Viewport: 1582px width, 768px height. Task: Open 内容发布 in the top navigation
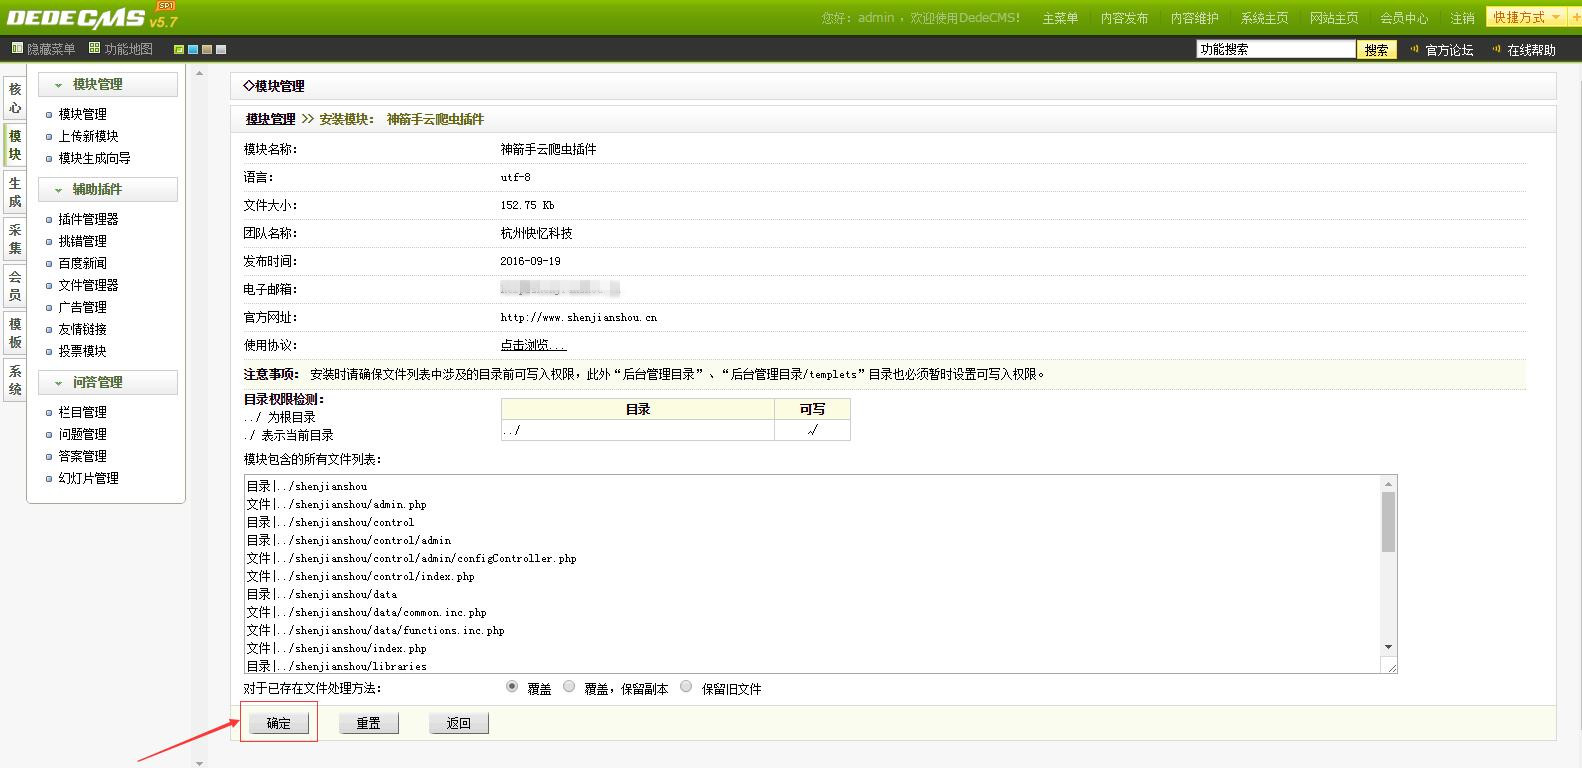pyautogui.click(x=1124, y=18)
